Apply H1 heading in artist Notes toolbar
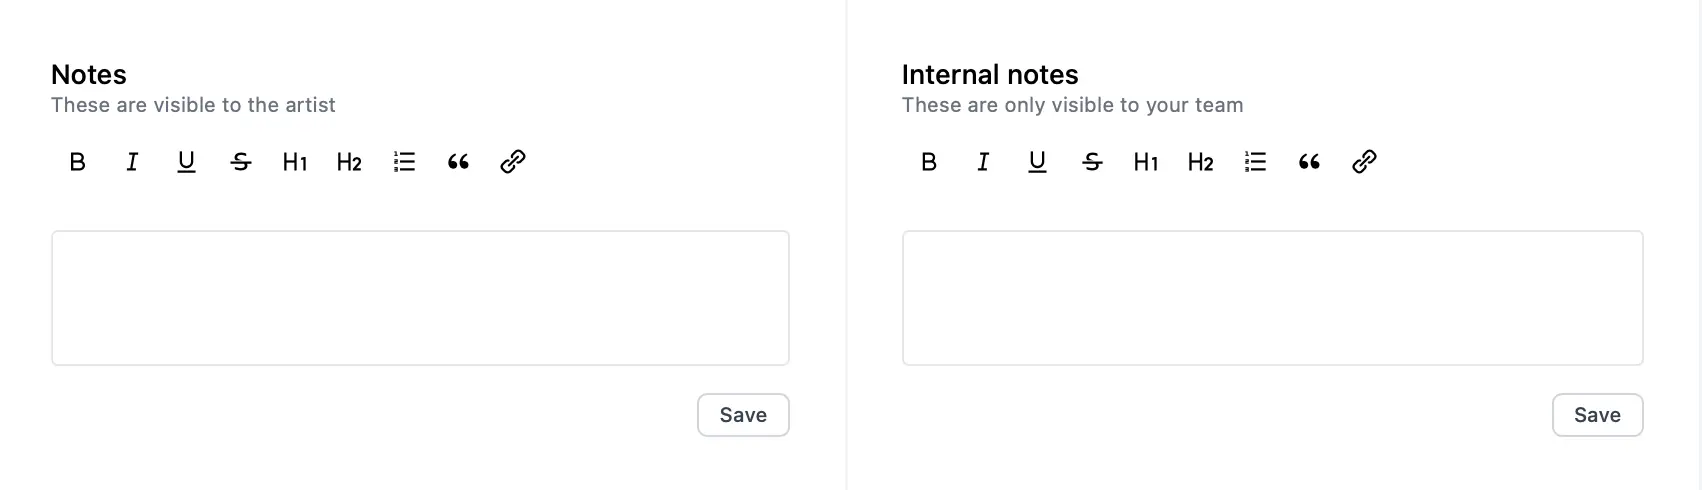The image size is (1702, 490). click(295, 162)
